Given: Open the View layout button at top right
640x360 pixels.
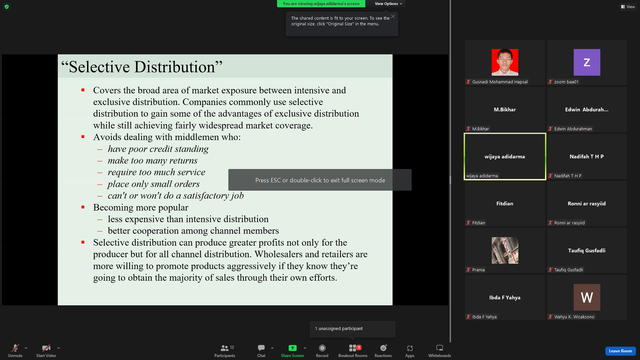Looking at the screenshot, I should pyautogui.click(x=628, y=7).
